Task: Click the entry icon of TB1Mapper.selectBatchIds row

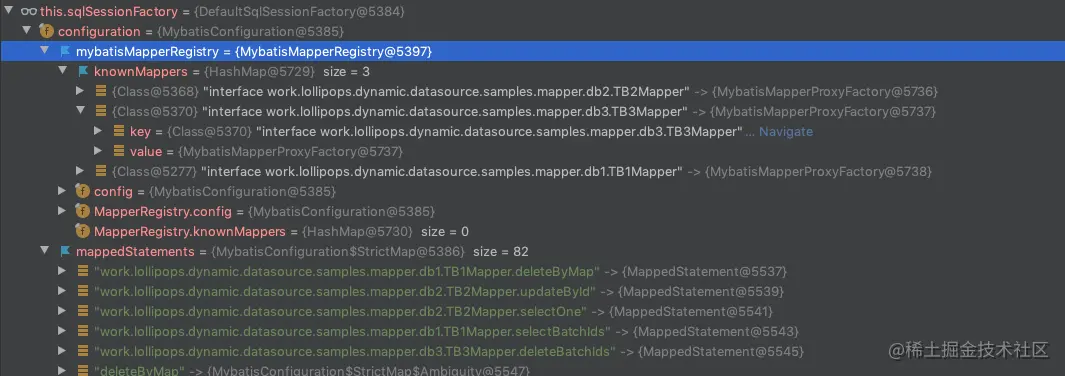Action: coord(83,332)
